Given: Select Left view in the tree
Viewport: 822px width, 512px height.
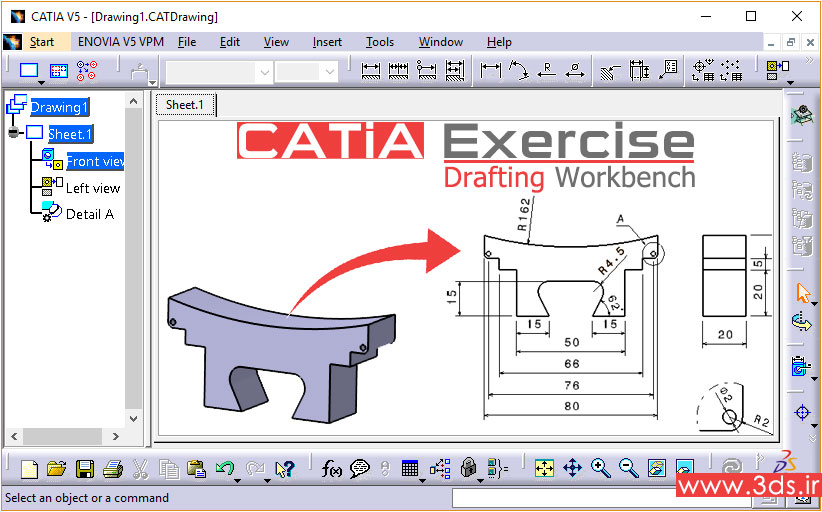Looking at the screenshot, I should point(93,188).
